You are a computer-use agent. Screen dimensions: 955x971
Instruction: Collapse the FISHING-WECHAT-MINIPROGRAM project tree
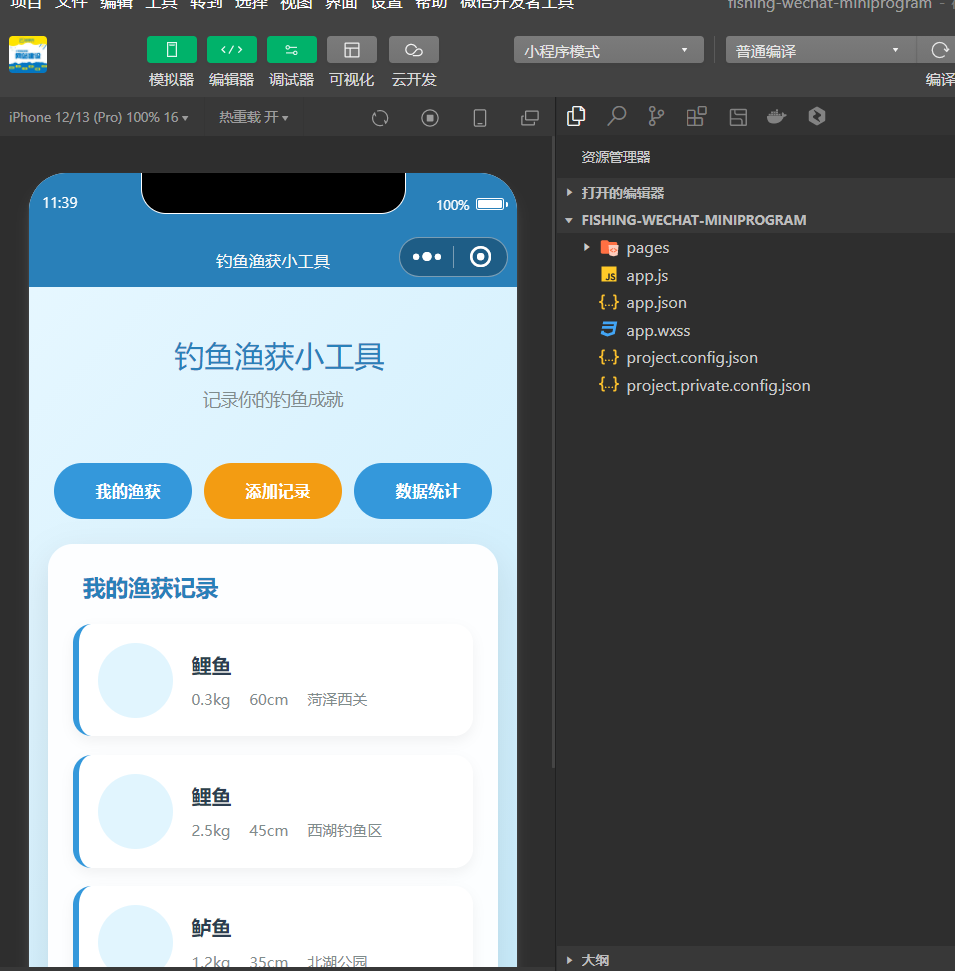[756, 220]
